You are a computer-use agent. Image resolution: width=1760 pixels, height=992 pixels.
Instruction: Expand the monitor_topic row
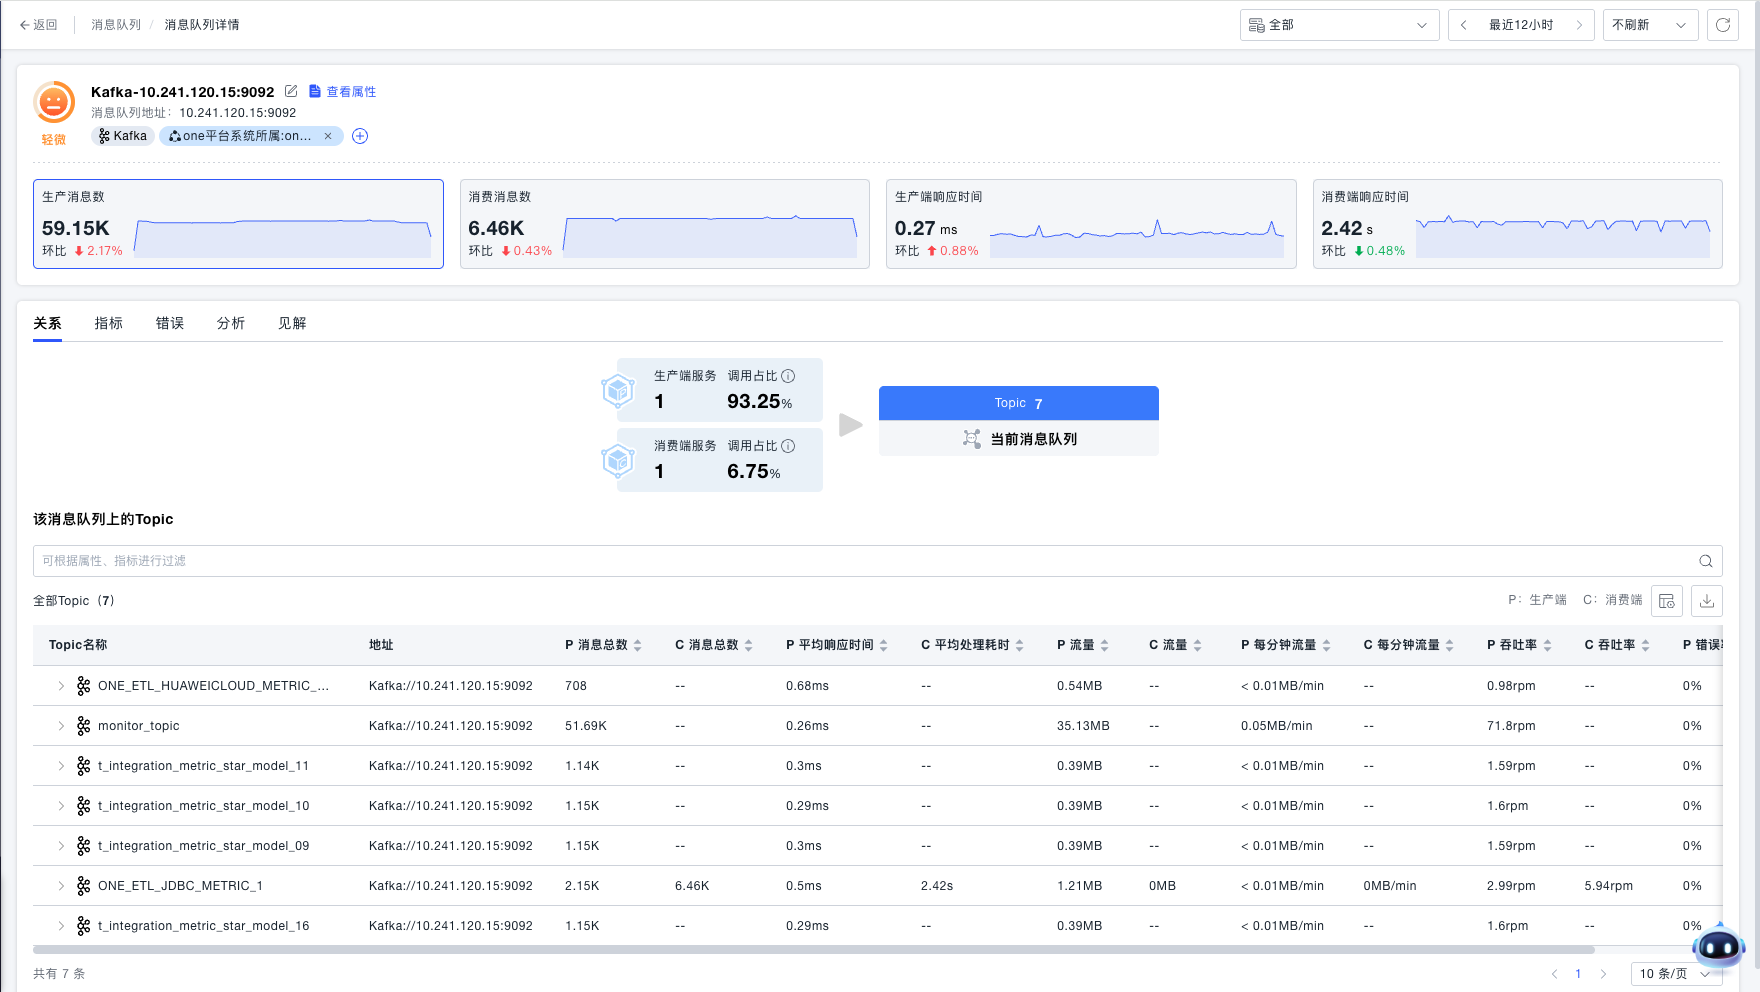61,726
